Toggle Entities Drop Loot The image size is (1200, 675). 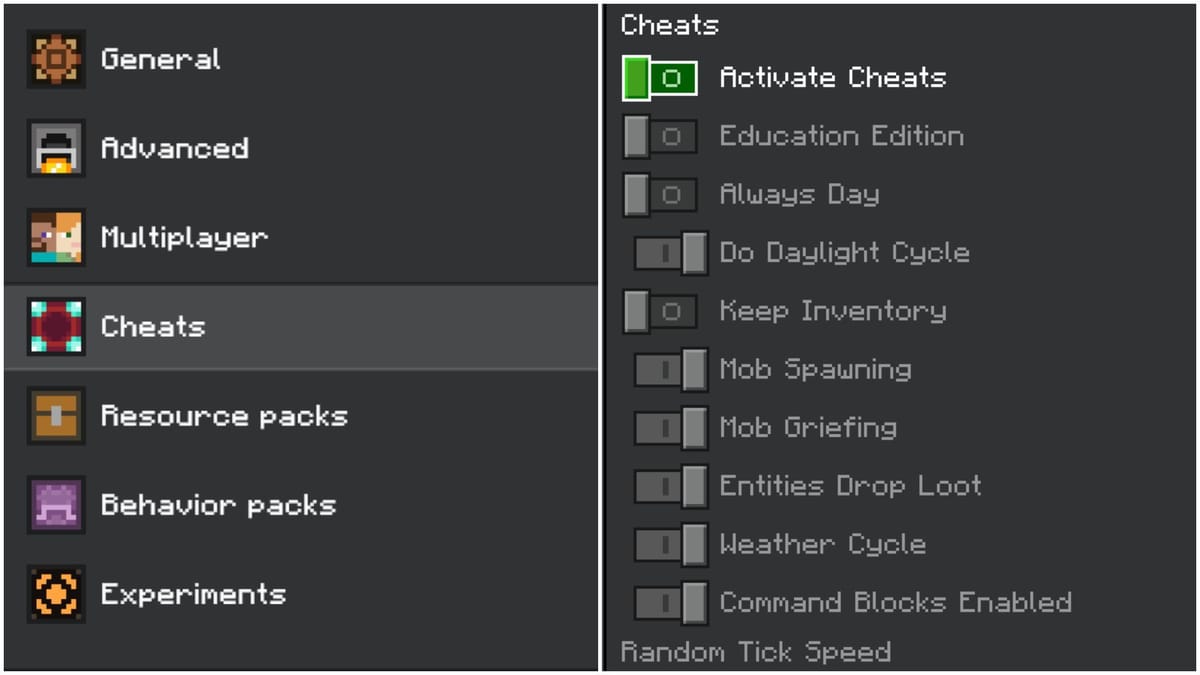pyautogui.click(x=669, y=486)
